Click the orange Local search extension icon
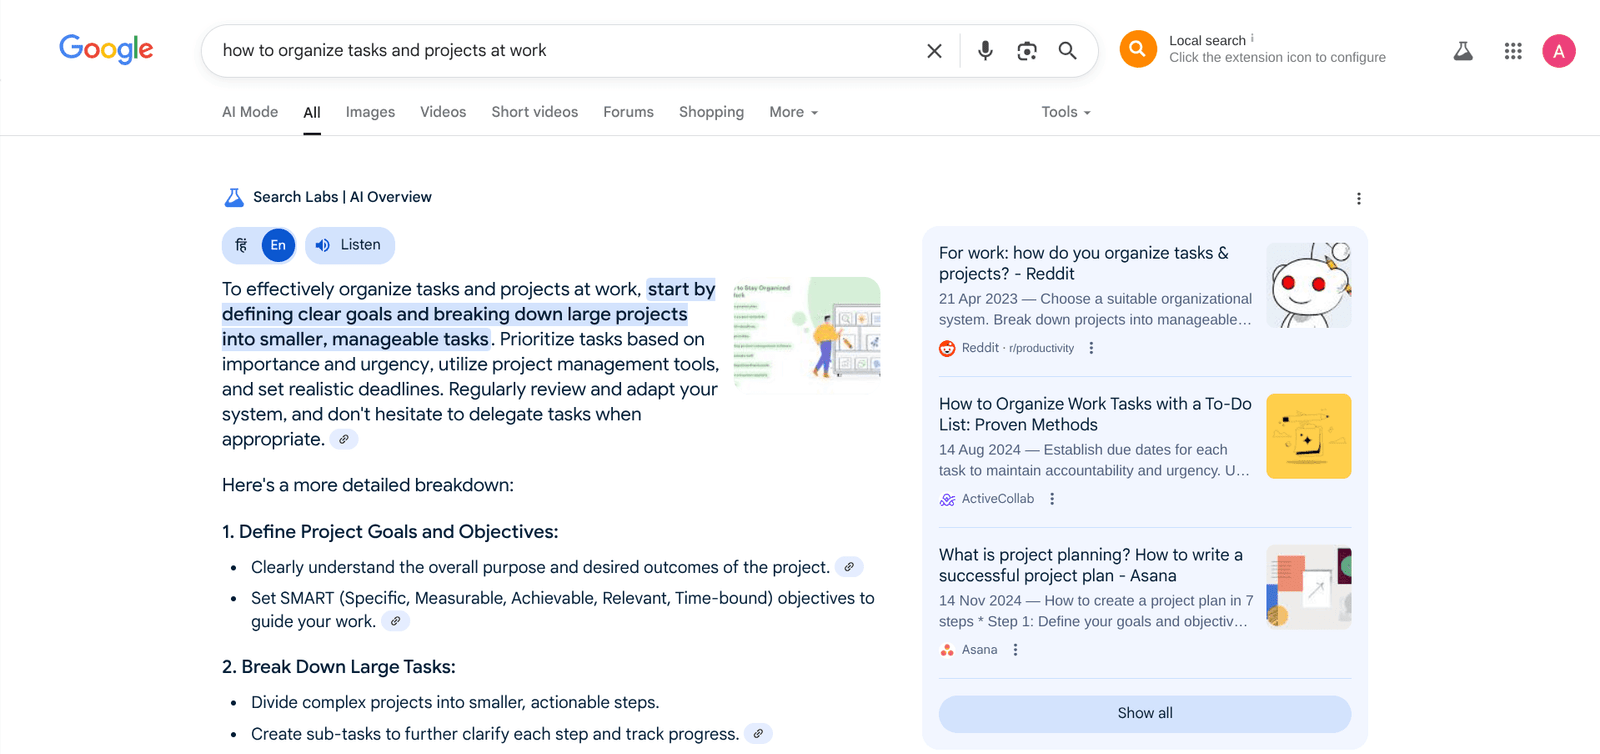The height and width of the screenshot is (754, 1600). [x=1138, y=49]
